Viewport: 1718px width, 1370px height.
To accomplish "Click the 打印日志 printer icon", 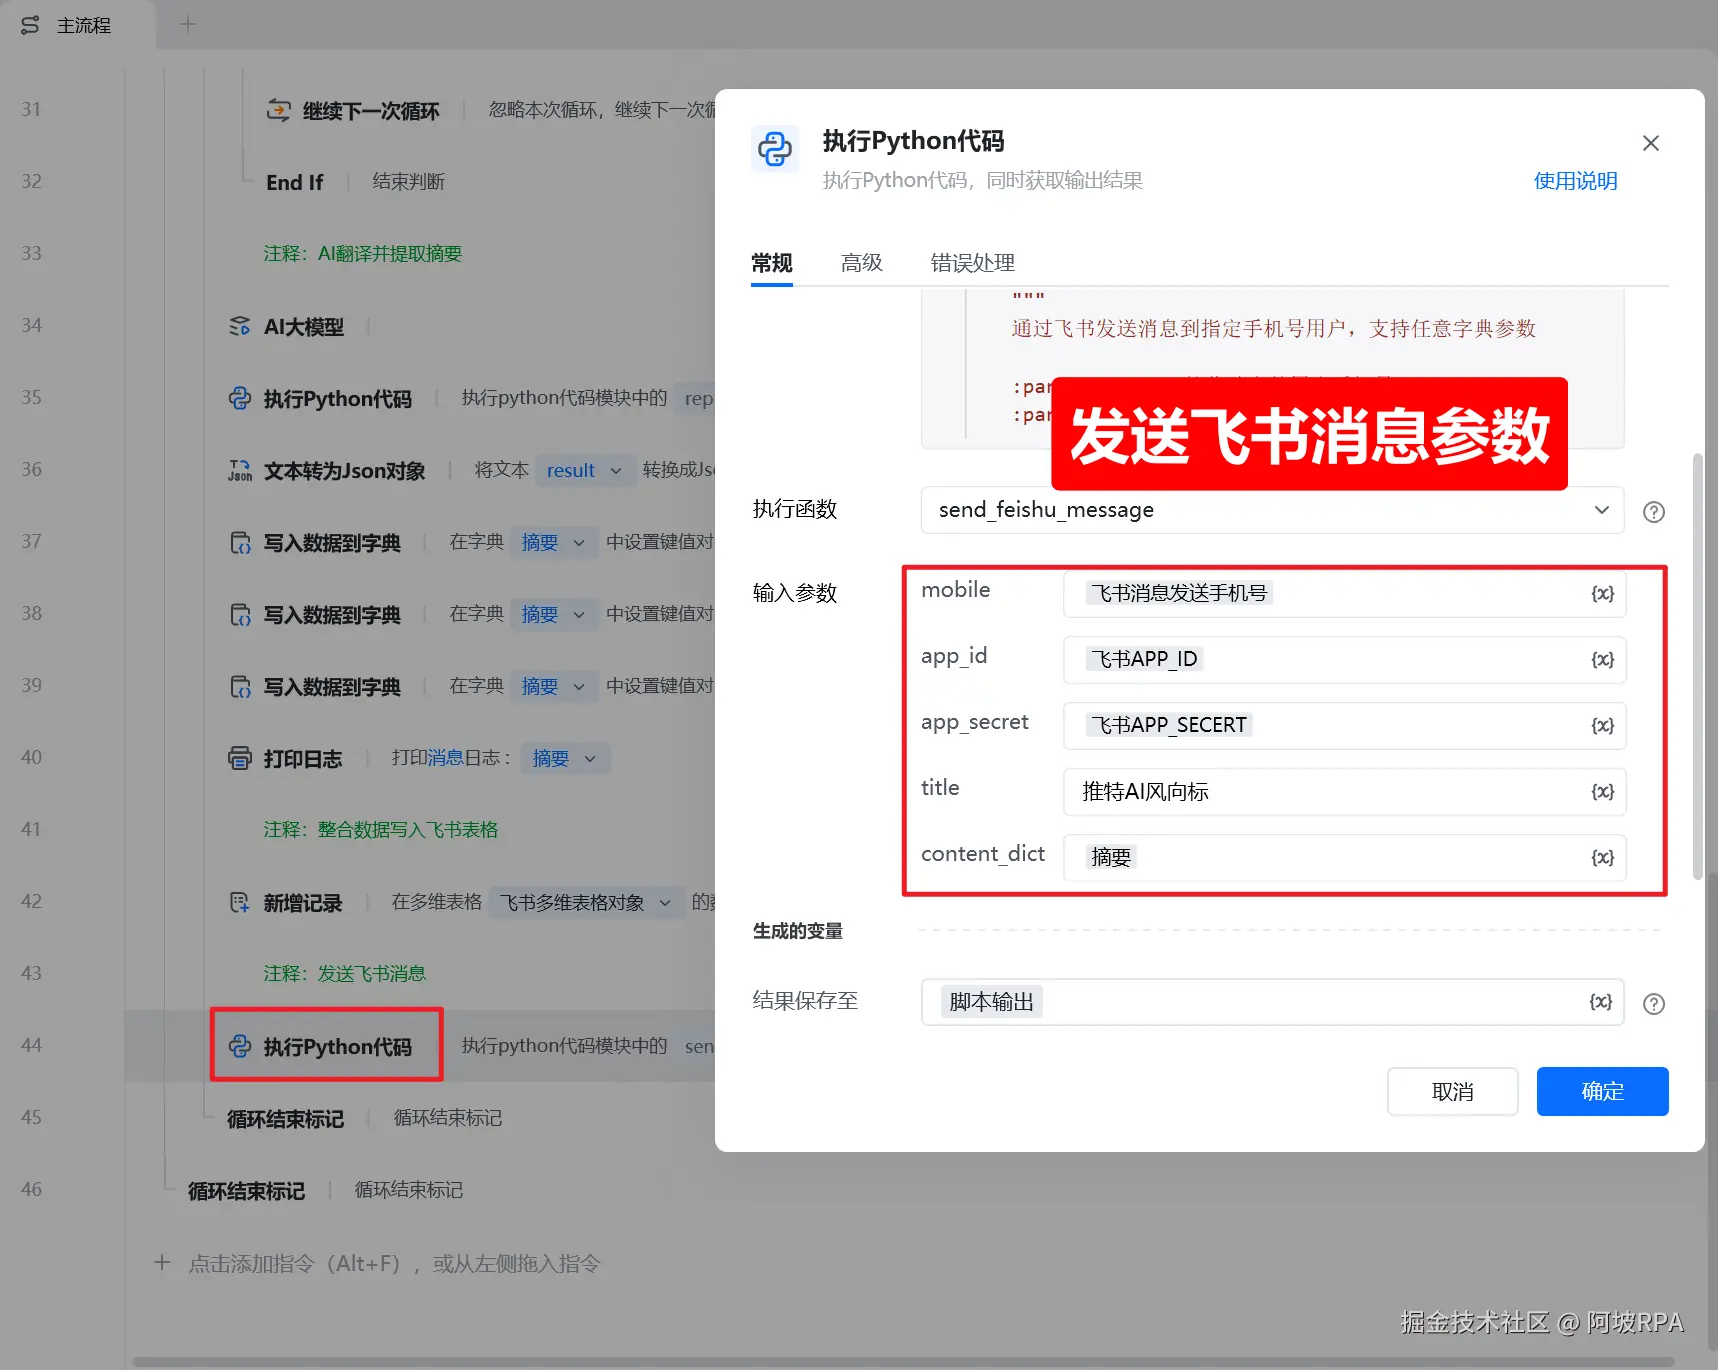I will (x=240, y=759).
